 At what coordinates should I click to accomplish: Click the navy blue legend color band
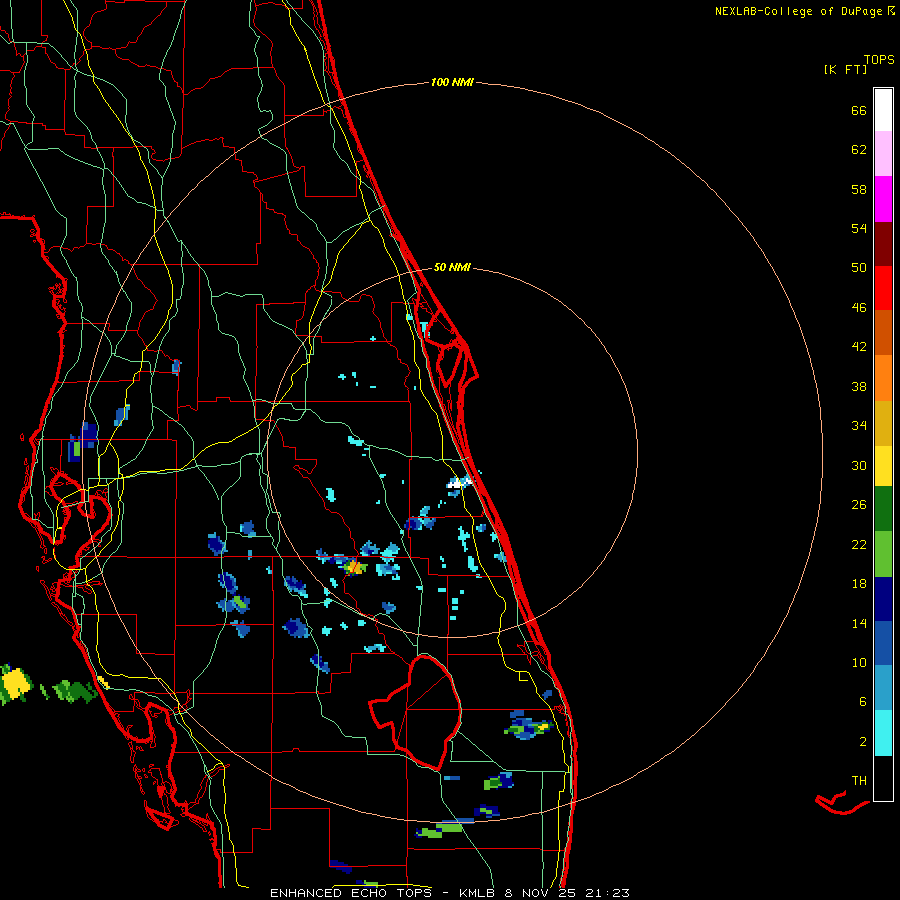[883, 599]
